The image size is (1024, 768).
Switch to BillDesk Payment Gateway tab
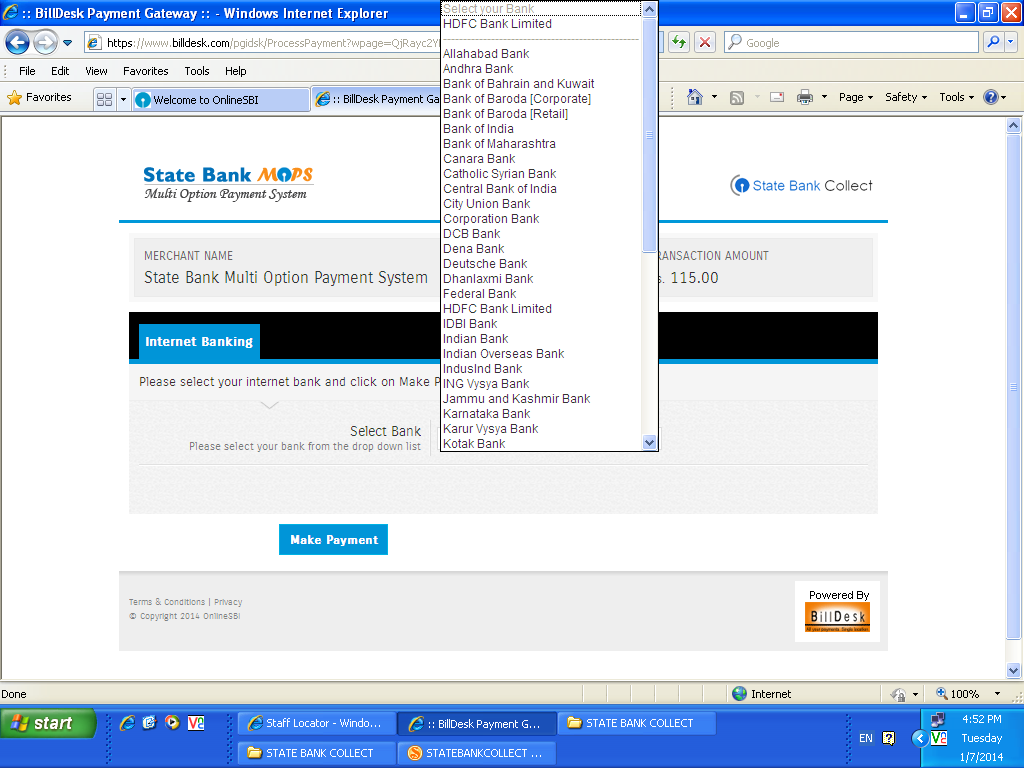point(377,99)
